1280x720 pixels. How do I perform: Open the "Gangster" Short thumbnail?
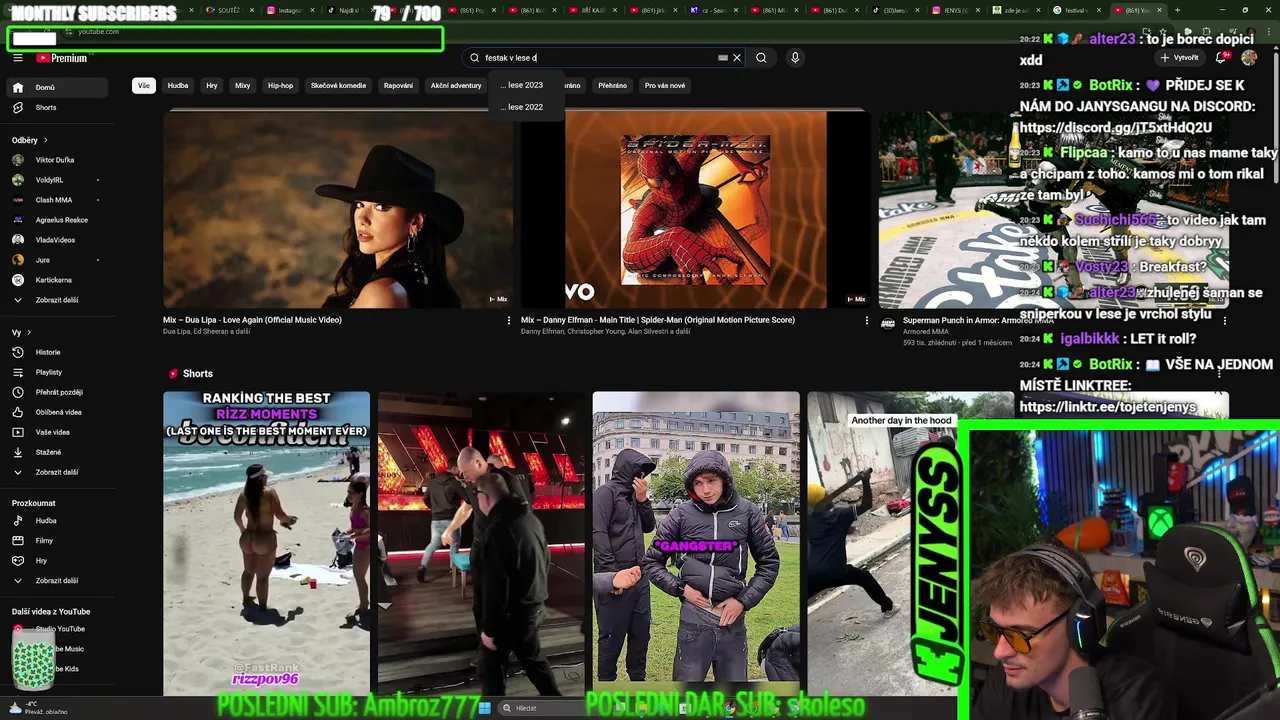(696, 543)
